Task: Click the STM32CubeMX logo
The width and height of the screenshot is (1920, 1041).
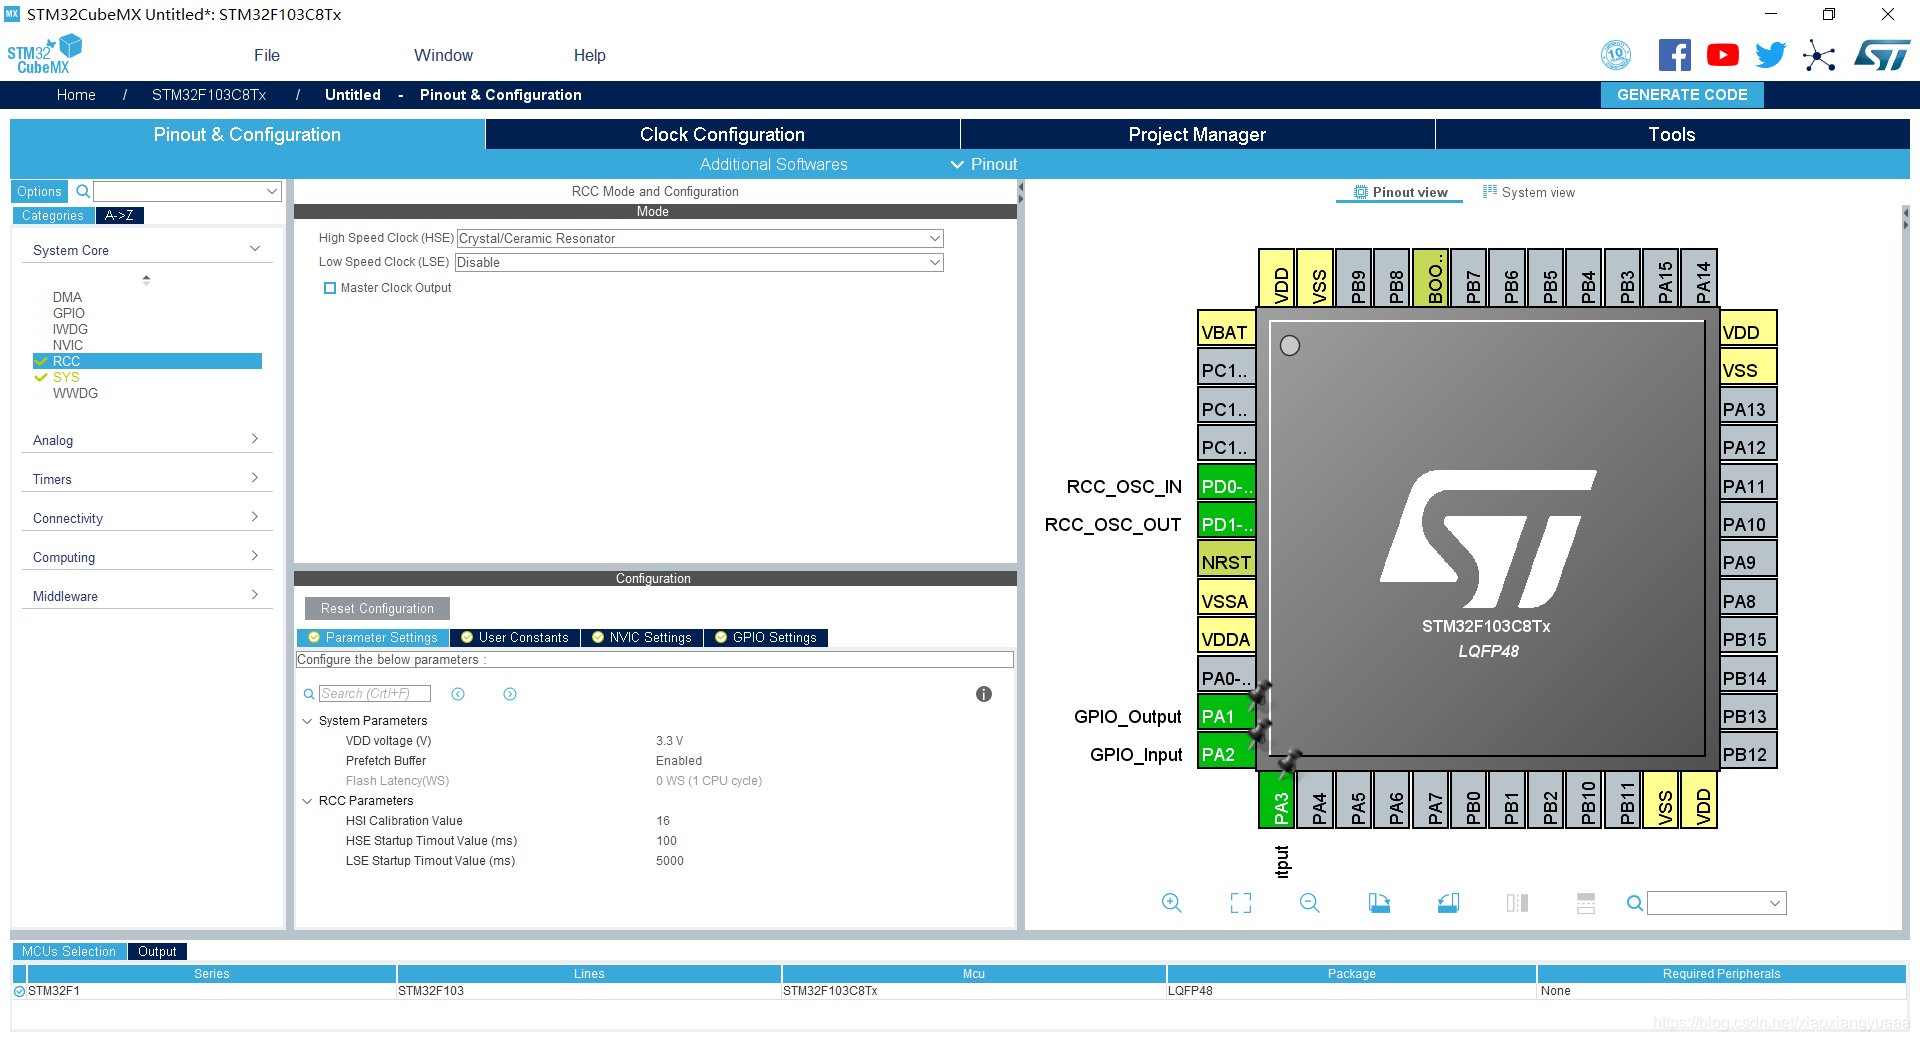Action: 44,55
